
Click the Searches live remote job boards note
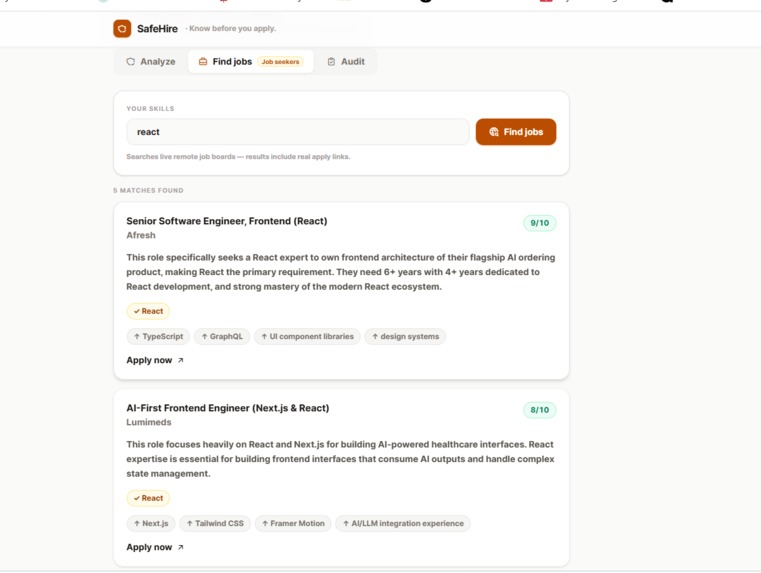pos(238,157)
